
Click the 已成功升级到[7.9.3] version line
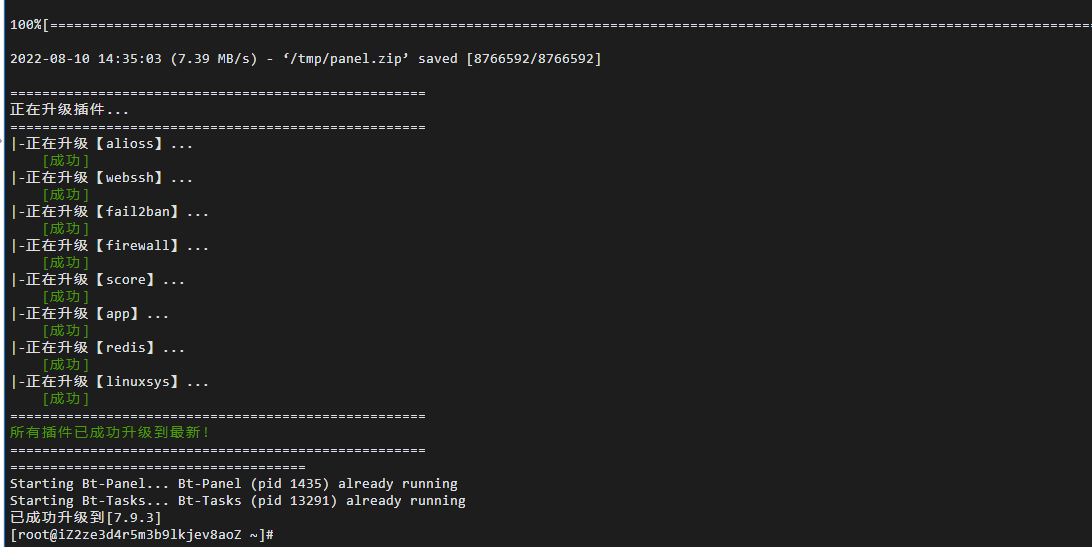coord(86,518)
